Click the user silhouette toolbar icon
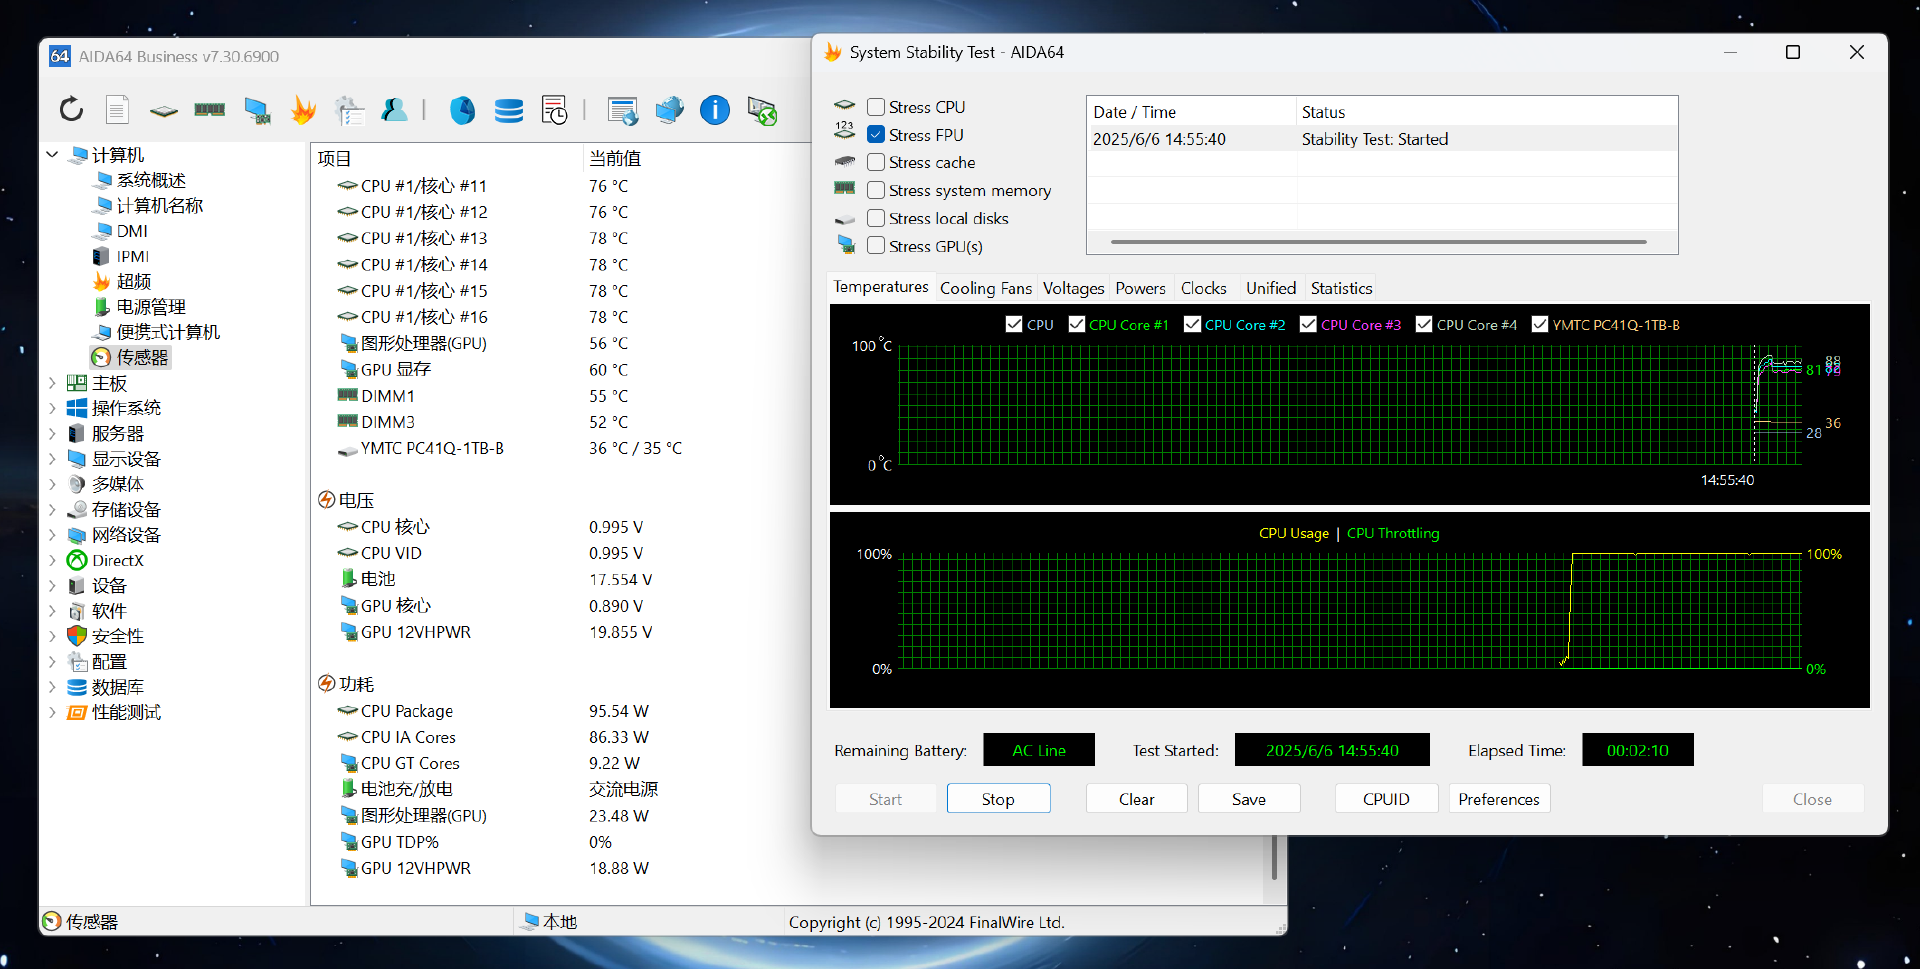Viewport: 1920px width, 969px height. pyautogui.click(x=395, y=110)
